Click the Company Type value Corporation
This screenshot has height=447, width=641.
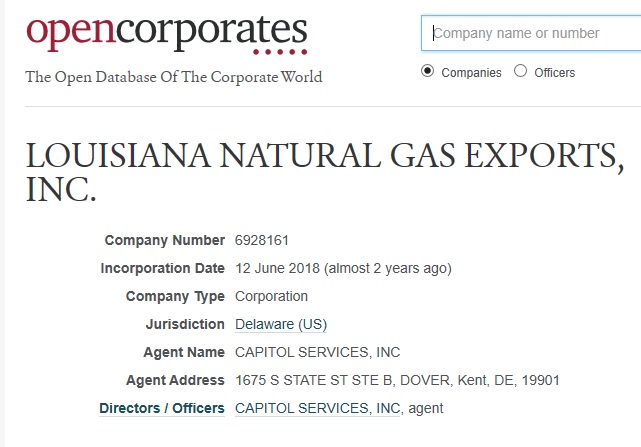click(x=271, y=296)
